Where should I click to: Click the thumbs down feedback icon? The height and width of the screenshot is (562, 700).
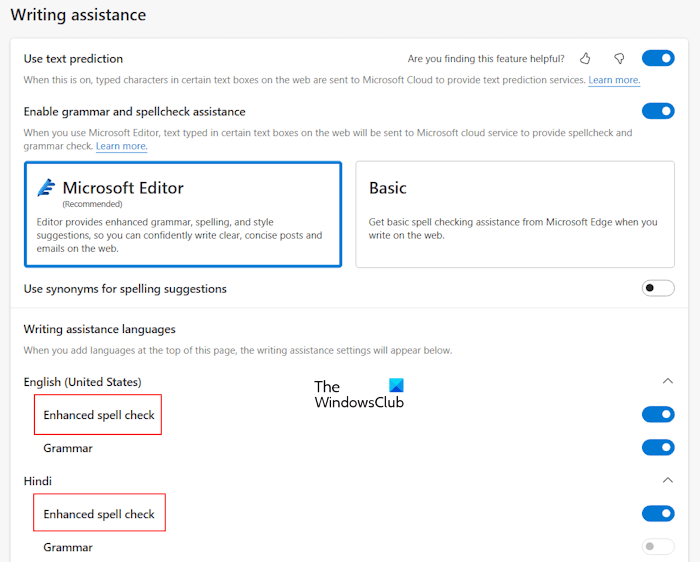click(619, 59)
